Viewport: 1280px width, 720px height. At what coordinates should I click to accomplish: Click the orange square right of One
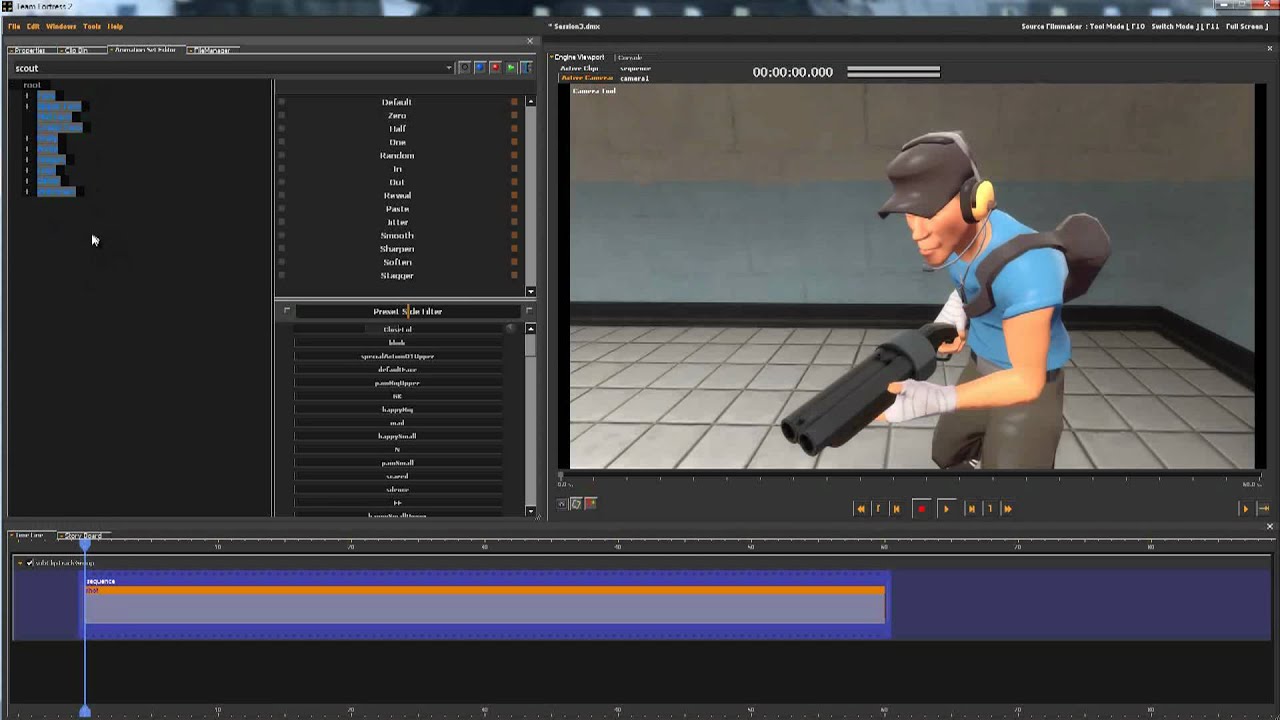(515, 142)
